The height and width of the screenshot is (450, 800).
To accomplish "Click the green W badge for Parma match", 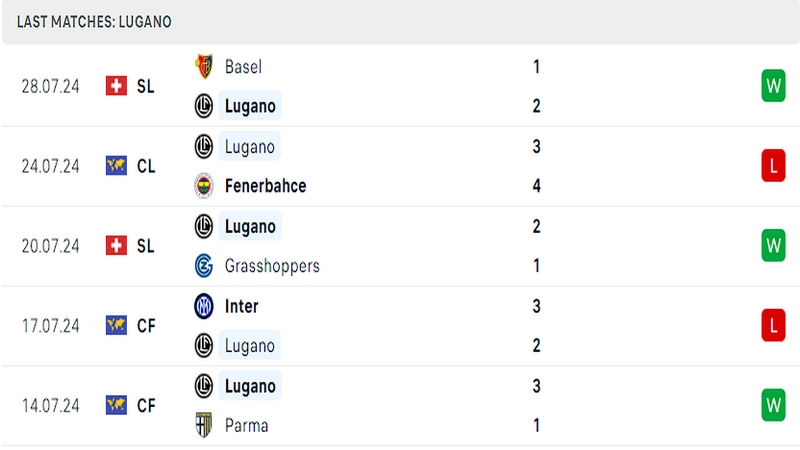I will pyautogui.click(x=773, y=405).
